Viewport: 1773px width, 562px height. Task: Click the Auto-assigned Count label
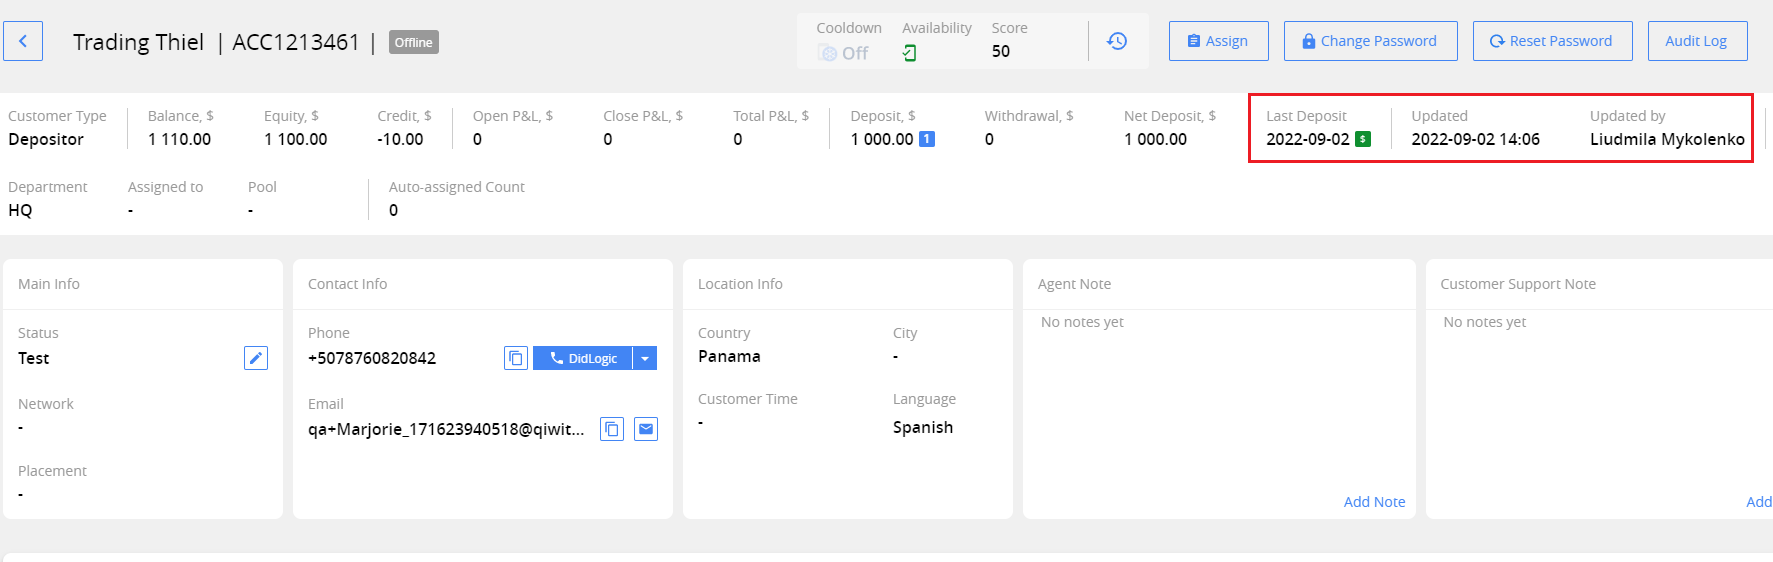point(456,187)
